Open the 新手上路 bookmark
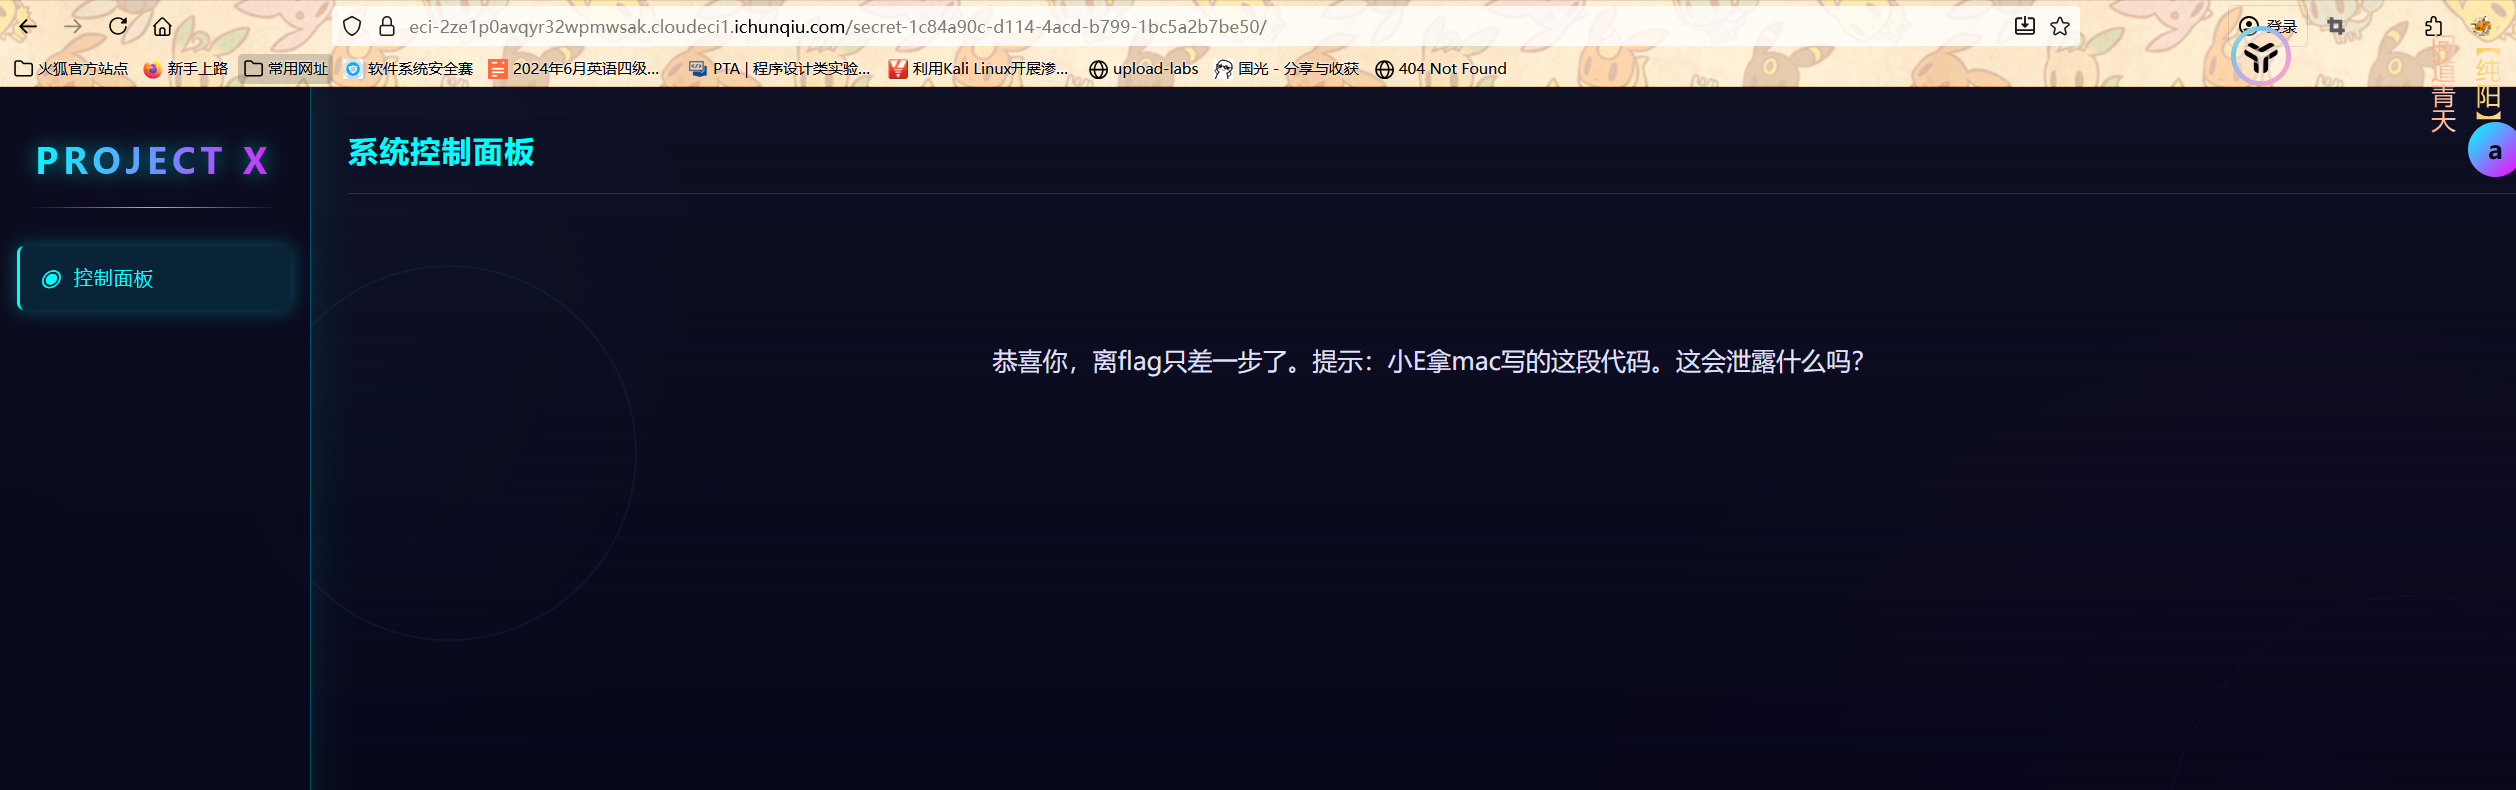Screen dimensions: 2516x790 point(186,69)
